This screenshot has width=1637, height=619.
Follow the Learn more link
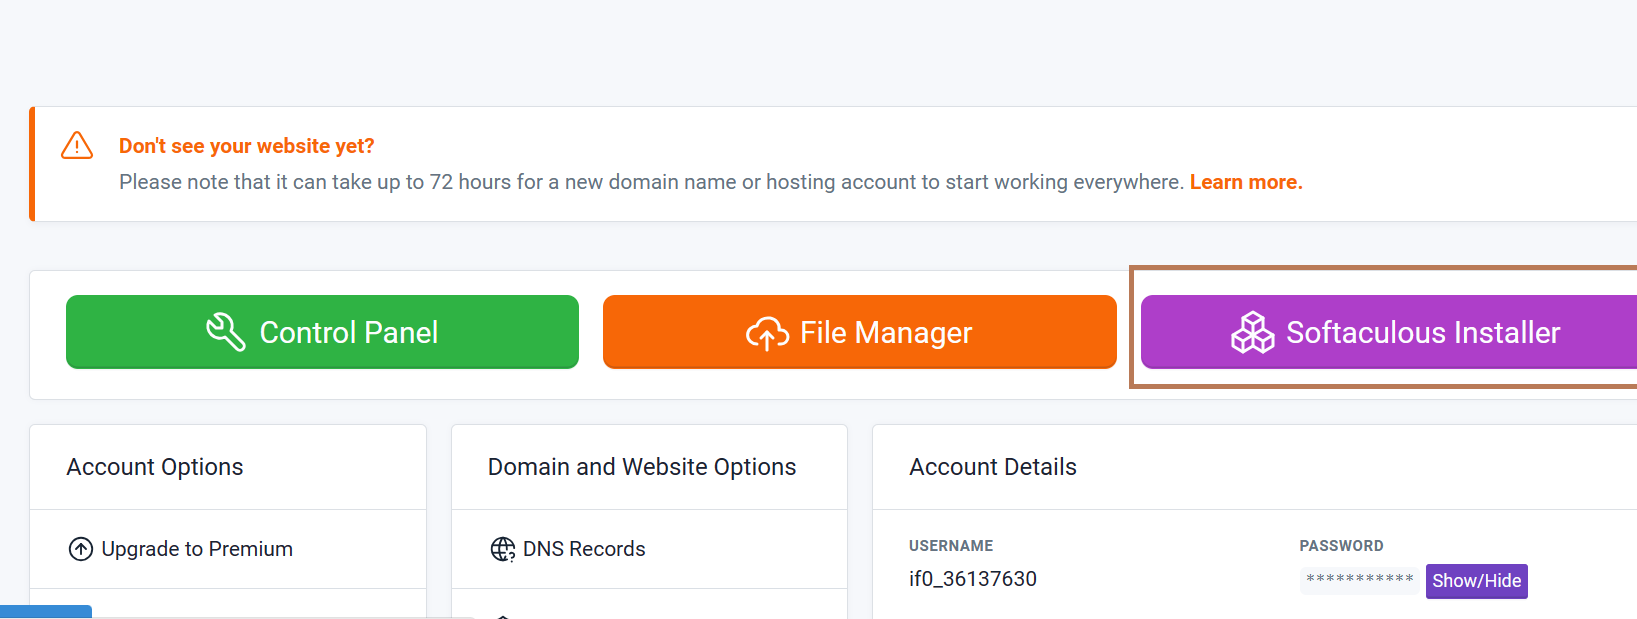coord(1246,182)
